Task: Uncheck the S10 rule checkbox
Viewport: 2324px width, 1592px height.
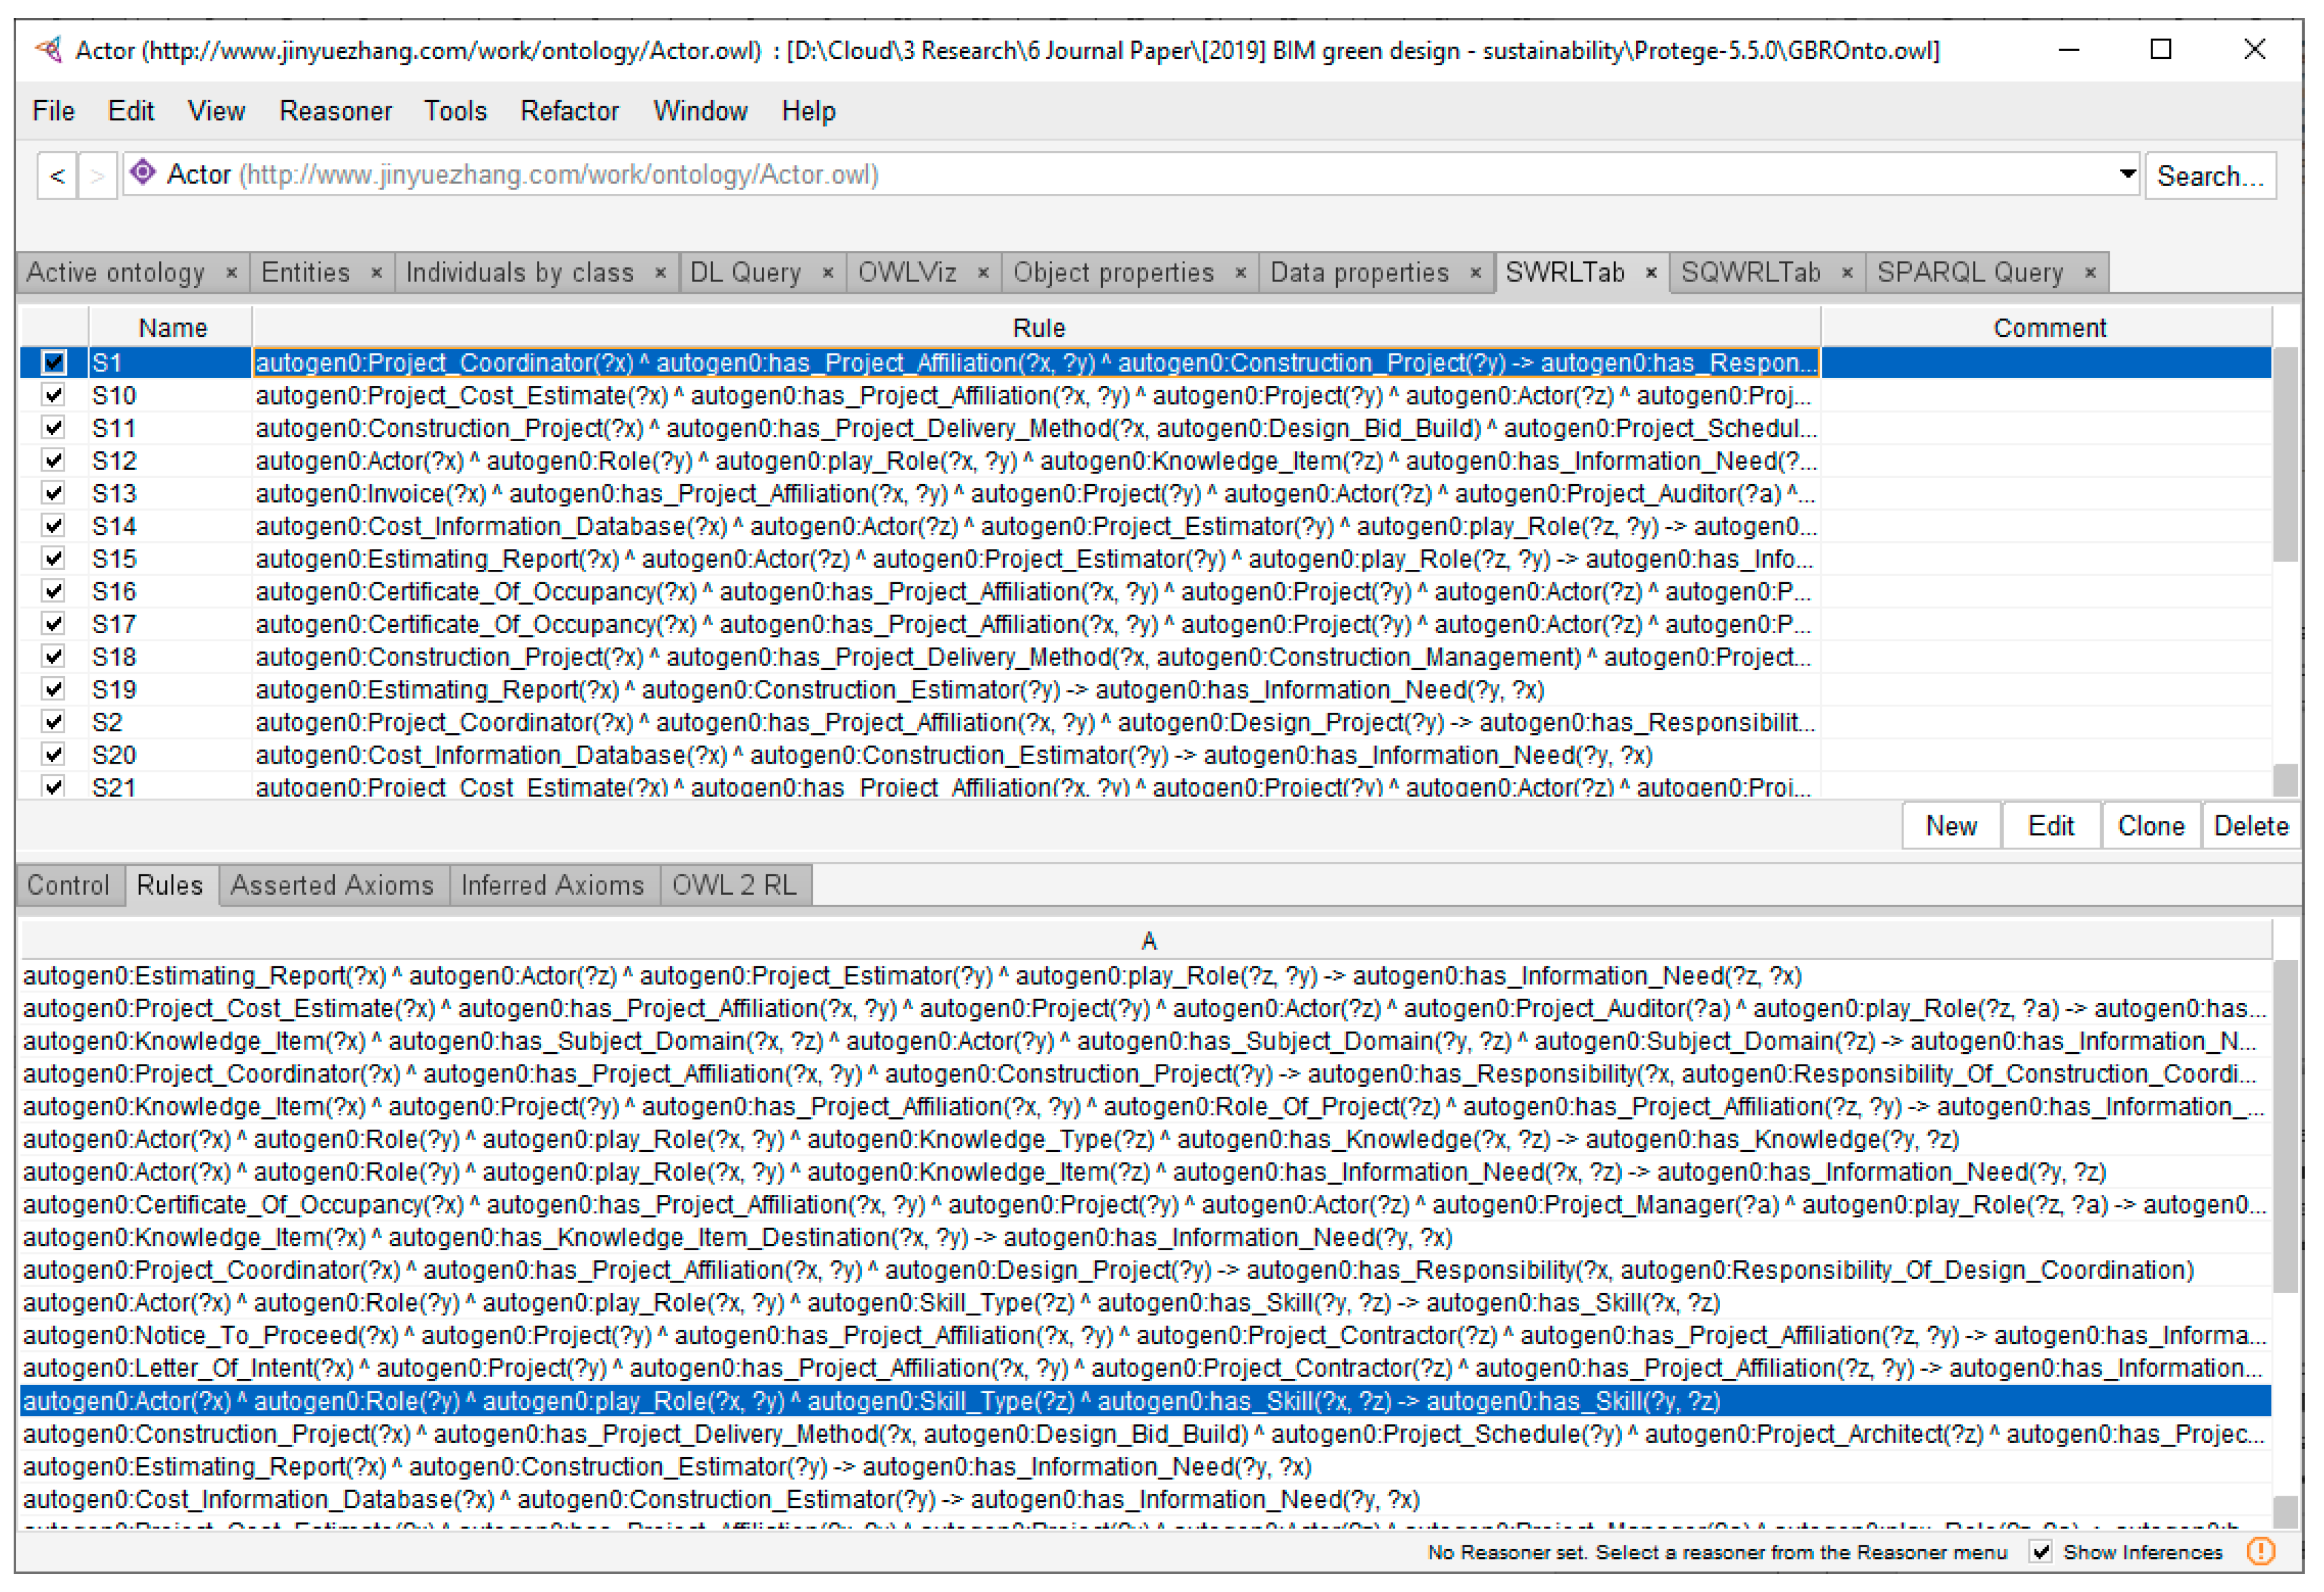Action: coord(54,395)
